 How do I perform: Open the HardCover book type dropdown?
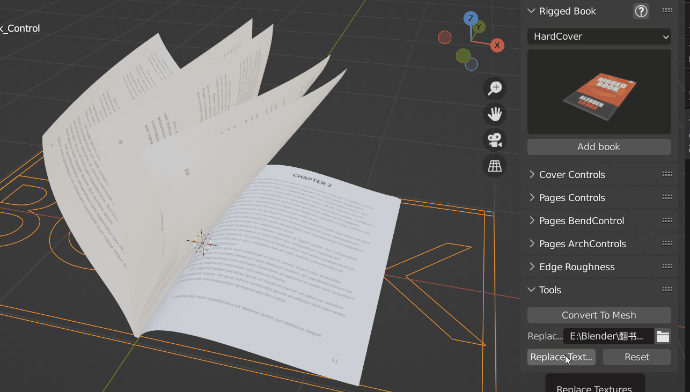(x=599, y=37)
